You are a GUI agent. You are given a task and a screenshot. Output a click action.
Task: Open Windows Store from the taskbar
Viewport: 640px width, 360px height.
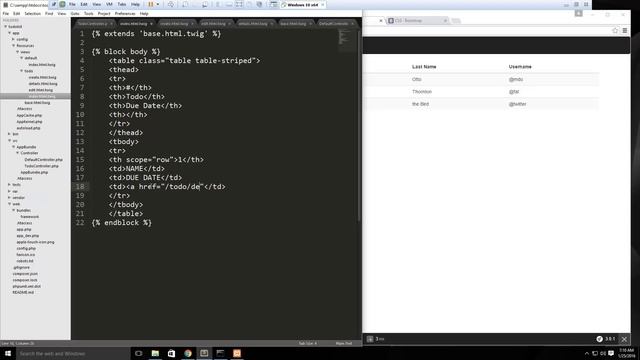point(171,353)
